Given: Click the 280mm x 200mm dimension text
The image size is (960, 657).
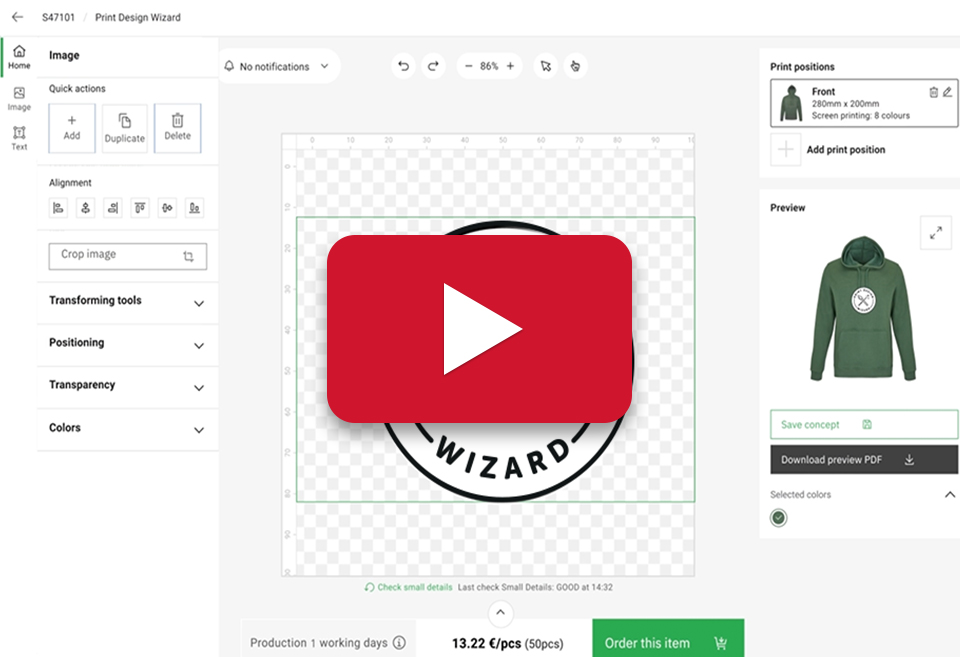Looking at the screenshot, I should 846,103.
